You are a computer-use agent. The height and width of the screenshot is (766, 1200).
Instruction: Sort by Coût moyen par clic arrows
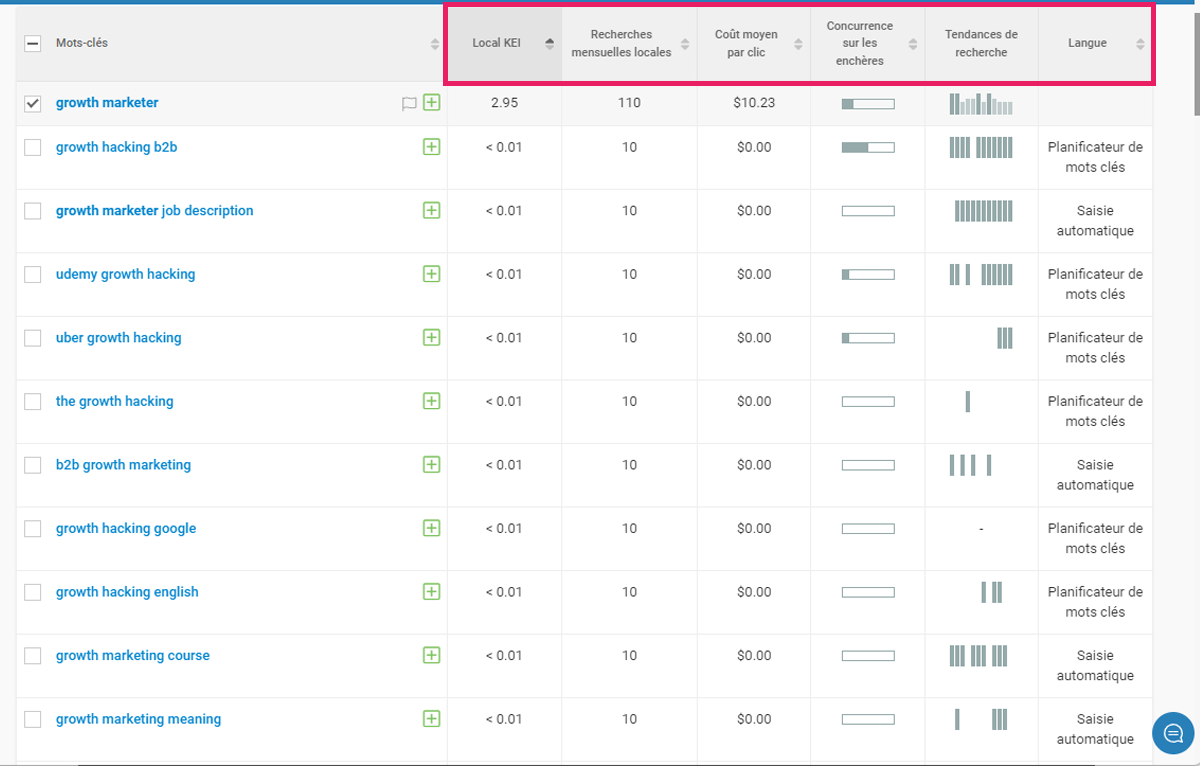[798, 44]
